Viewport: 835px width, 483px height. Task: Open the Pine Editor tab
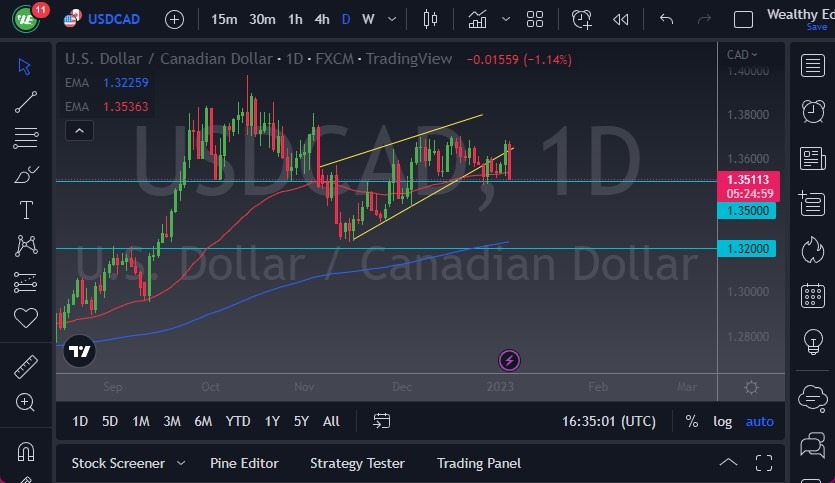(x=244, y=463)
